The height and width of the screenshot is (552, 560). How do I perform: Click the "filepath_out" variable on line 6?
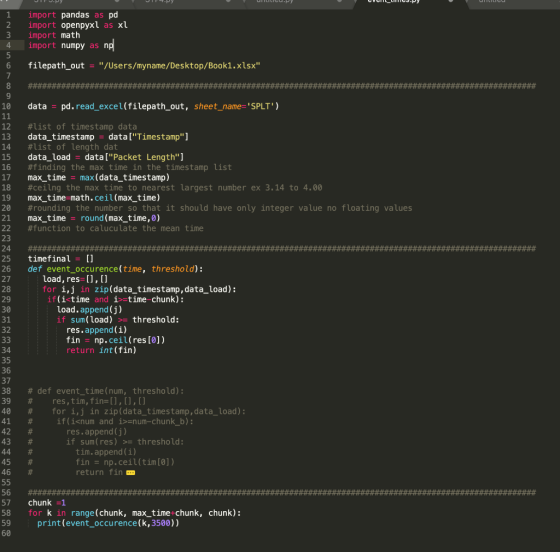click(x=56, y=66)
